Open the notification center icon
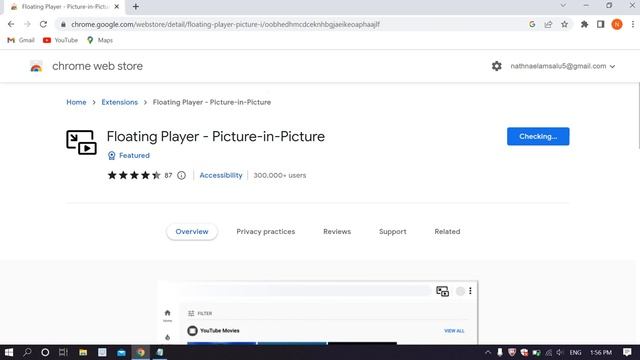 tap(627, 352)
